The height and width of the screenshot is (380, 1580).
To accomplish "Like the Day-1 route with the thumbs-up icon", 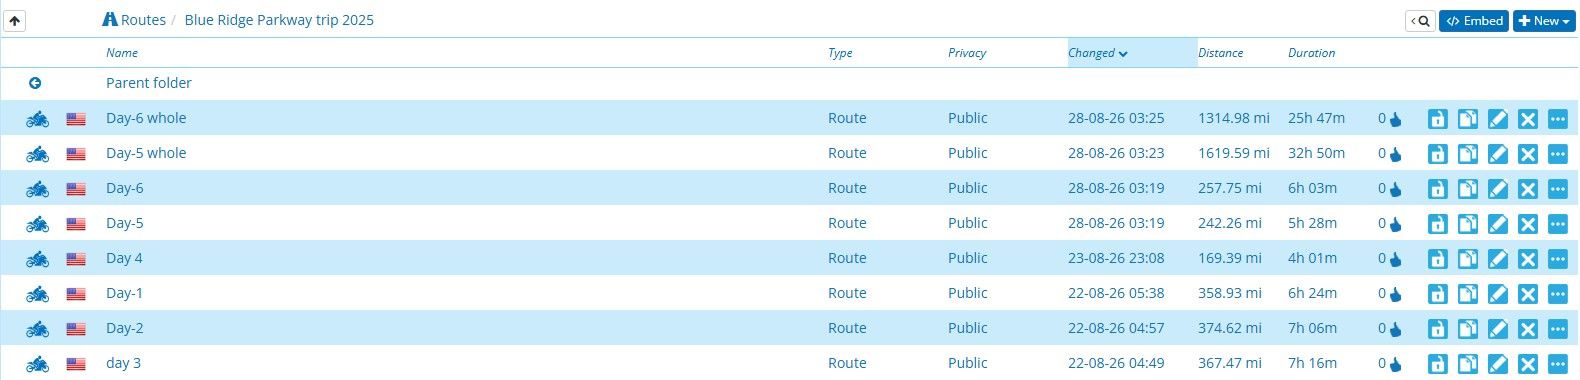I will pos(1395,294).
